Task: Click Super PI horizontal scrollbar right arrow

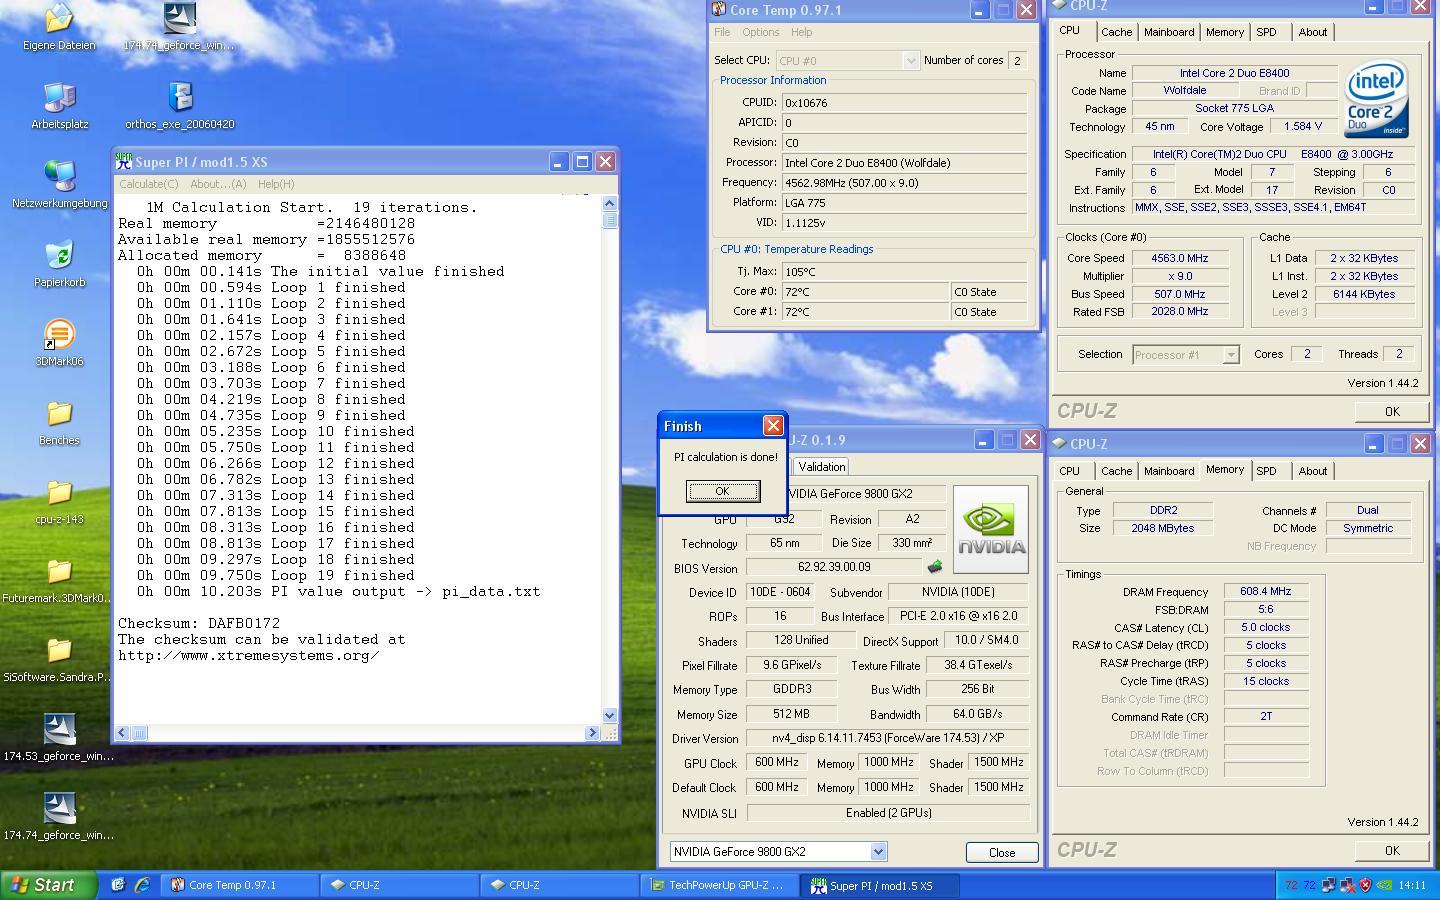Action: pyautogui.click(x=593, y=733)
